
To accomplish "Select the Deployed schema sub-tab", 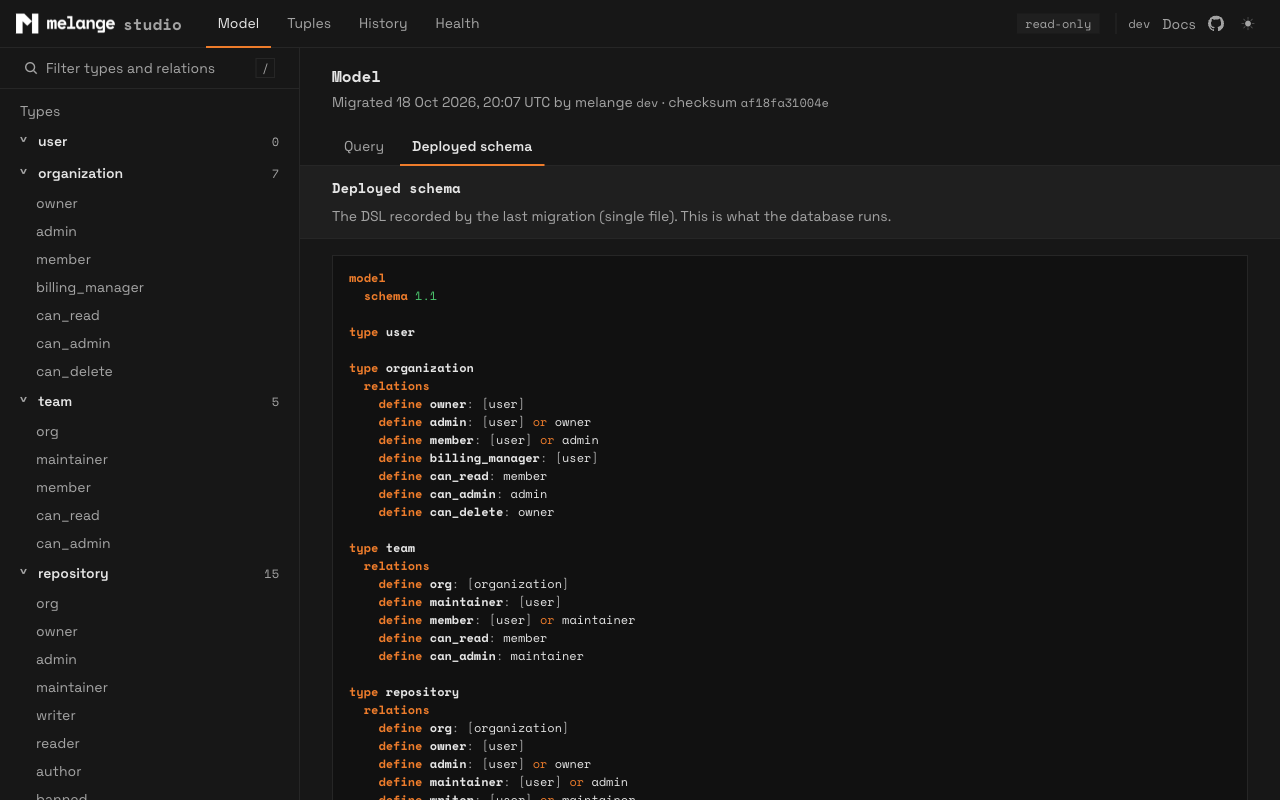I will click(x=472, y=146).
